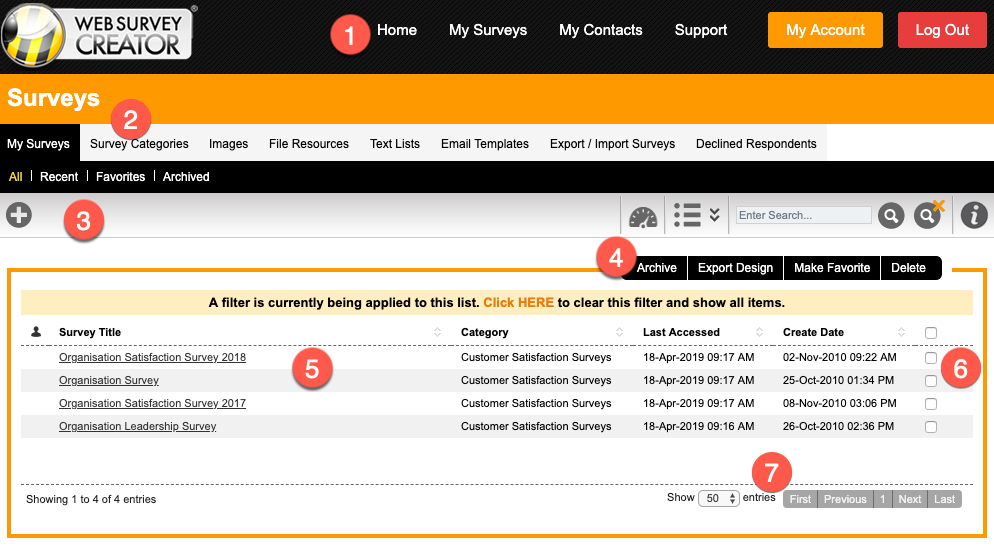Viewport: 994px width, 546px height.
Task: Click HERE to clear the filter
Action: coord(518,302)
